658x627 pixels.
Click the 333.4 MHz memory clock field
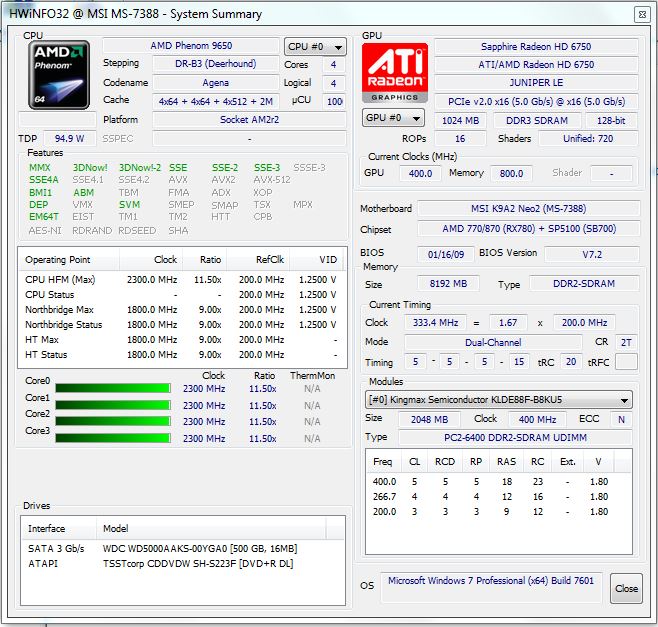(436, 323)
